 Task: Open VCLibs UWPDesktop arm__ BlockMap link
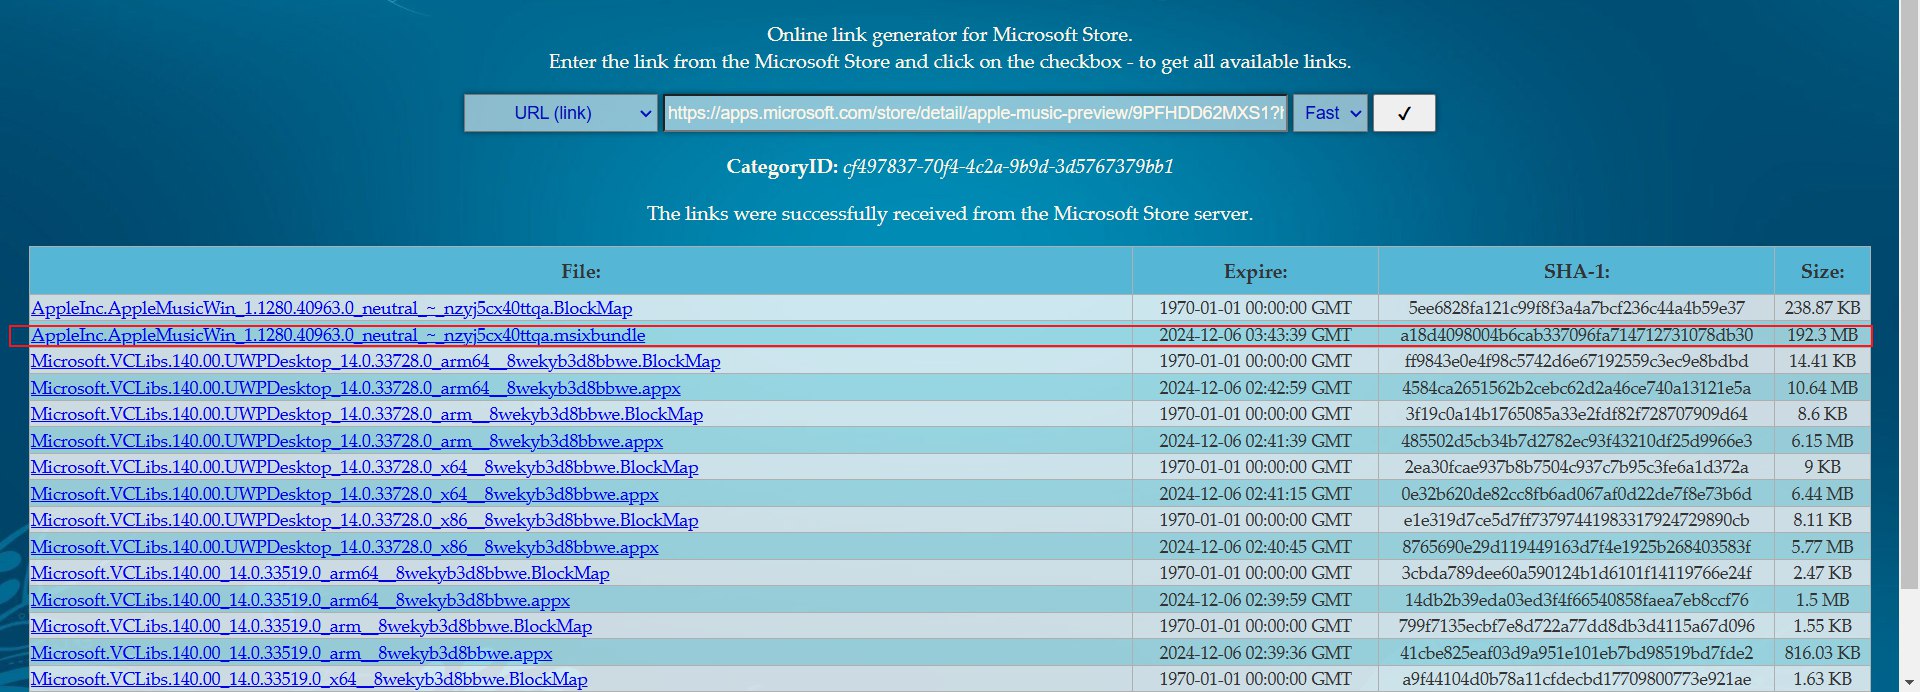coord(366,414)
